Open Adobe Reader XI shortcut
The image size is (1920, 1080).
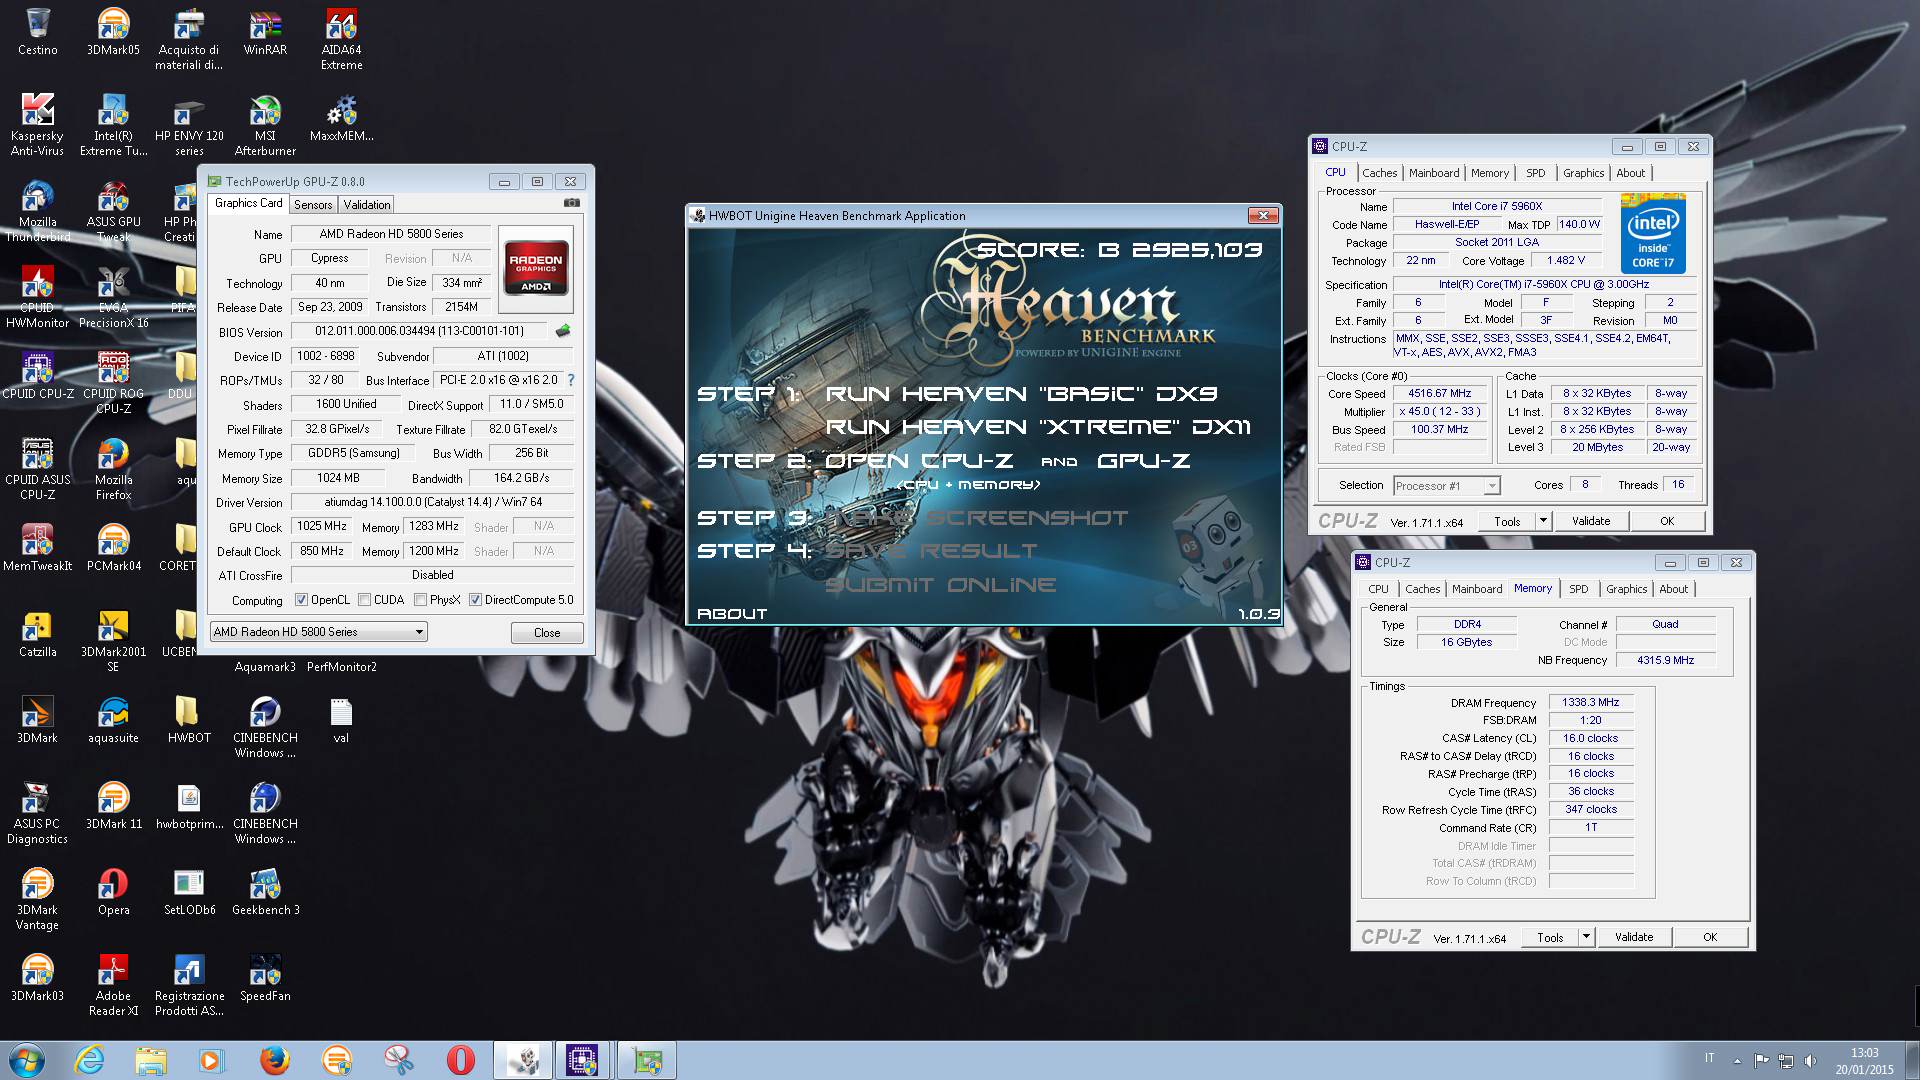tap(113, 986)
